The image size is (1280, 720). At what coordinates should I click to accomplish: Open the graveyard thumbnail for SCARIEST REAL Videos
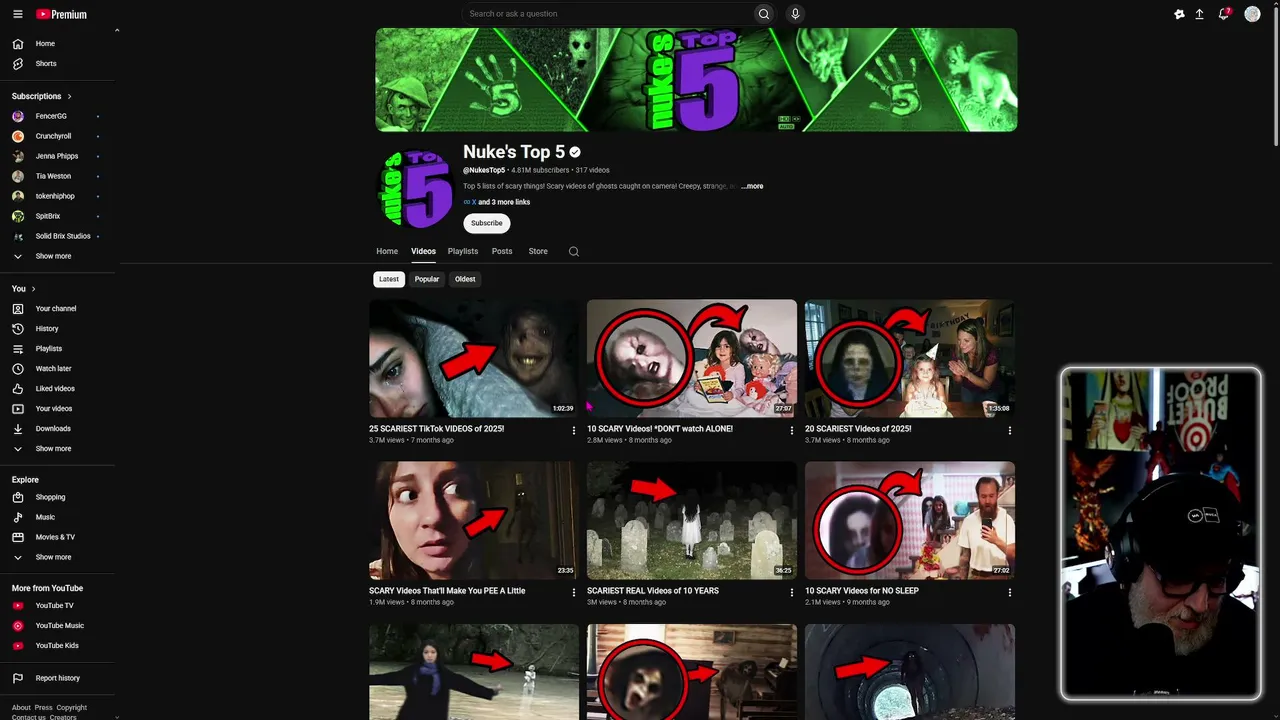click(692, 520)
